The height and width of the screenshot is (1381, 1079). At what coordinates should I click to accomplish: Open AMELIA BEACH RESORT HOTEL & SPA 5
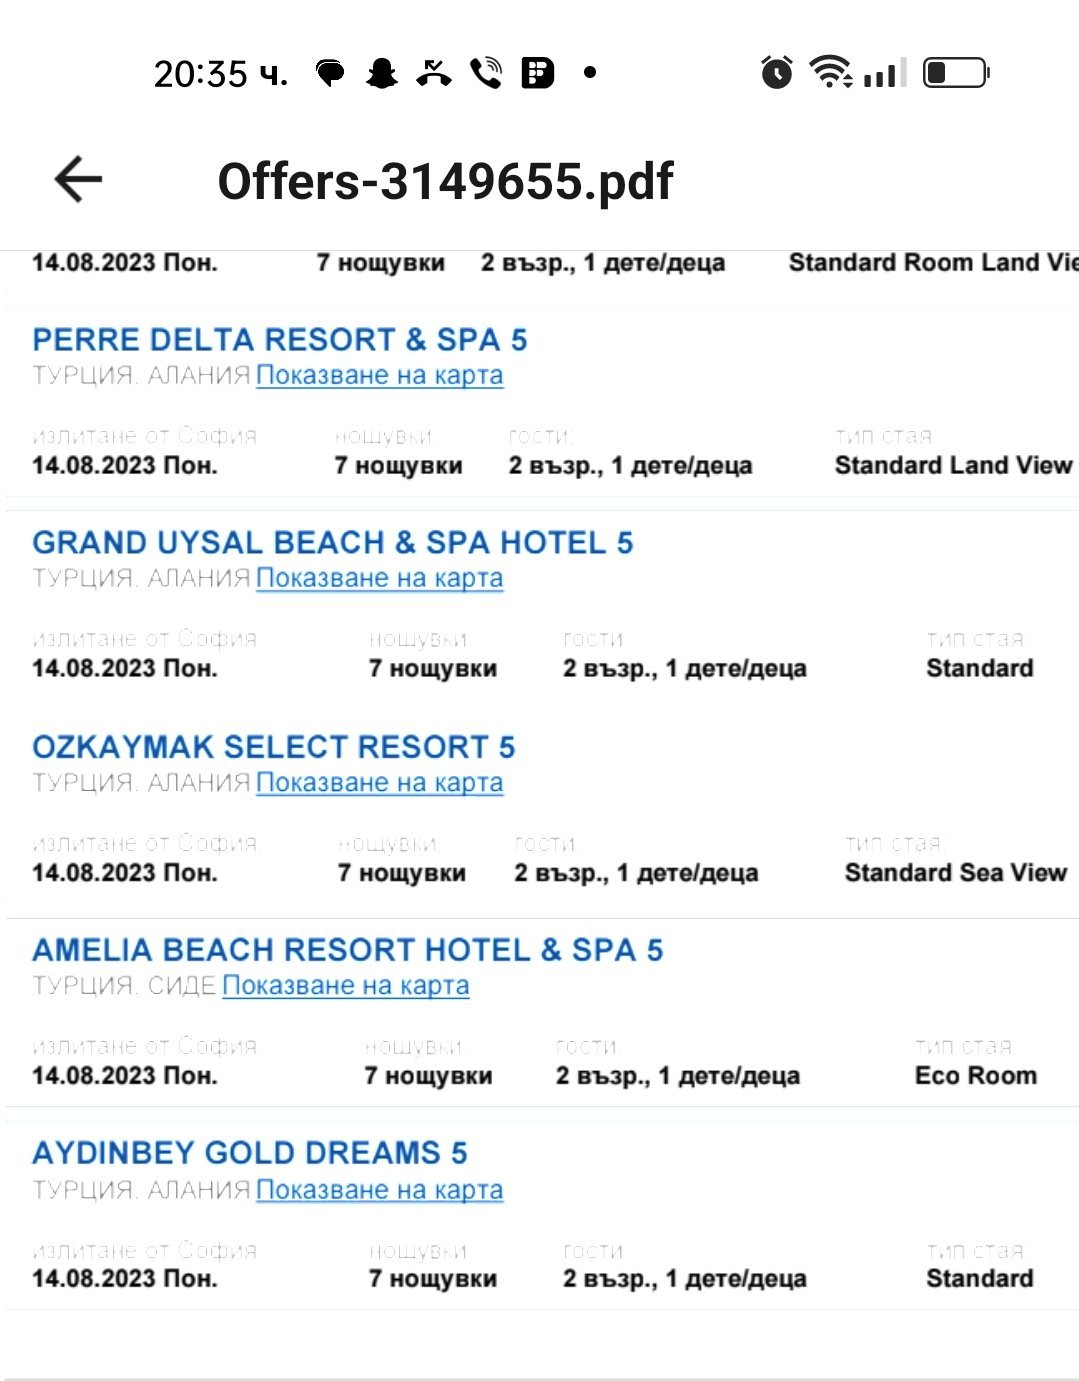(x=348, y=950)
